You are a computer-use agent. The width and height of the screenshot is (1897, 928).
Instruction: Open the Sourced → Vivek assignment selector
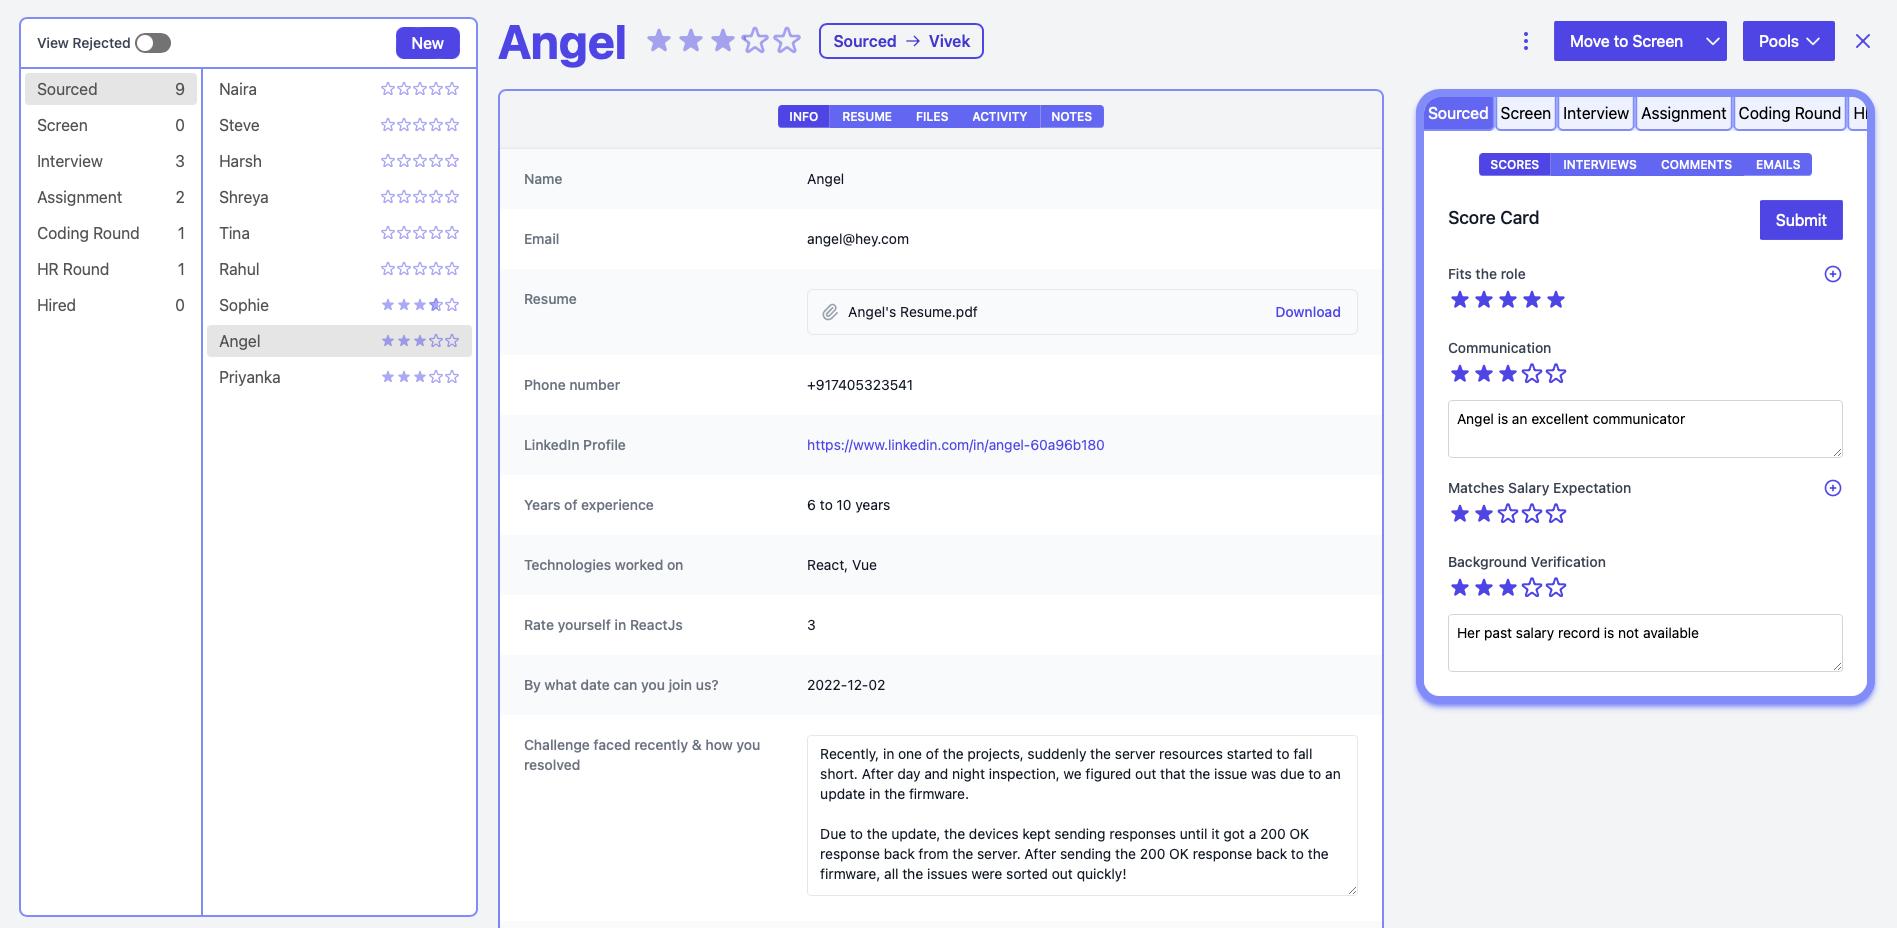point(901,41)
